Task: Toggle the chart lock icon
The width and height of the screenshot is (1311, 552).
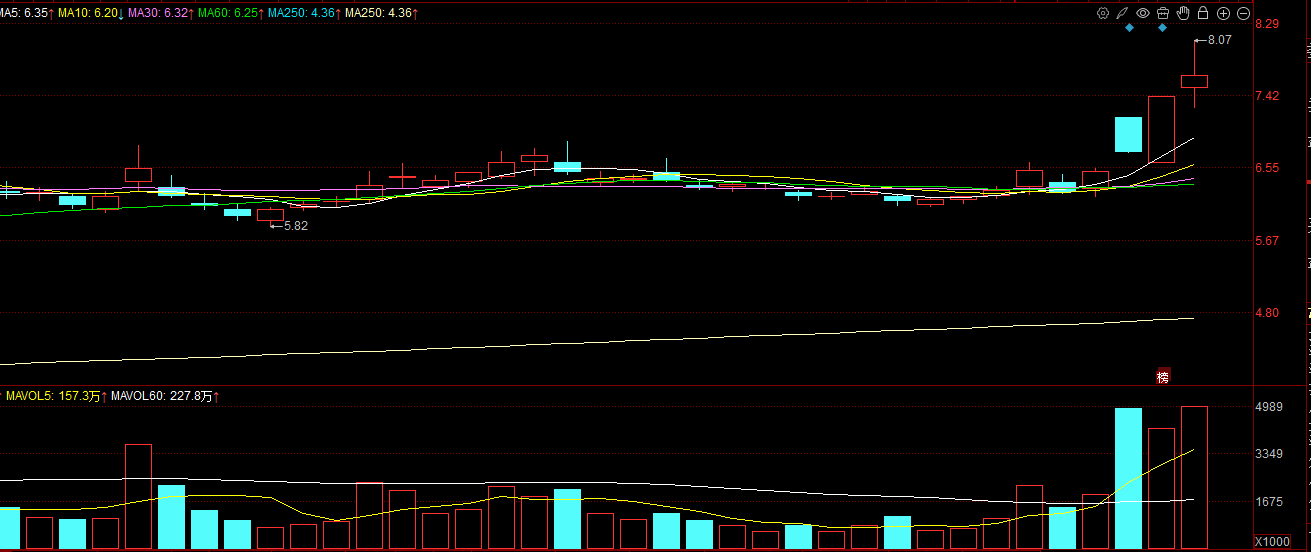Action: pyautogui.click(x=1203, y=13)
